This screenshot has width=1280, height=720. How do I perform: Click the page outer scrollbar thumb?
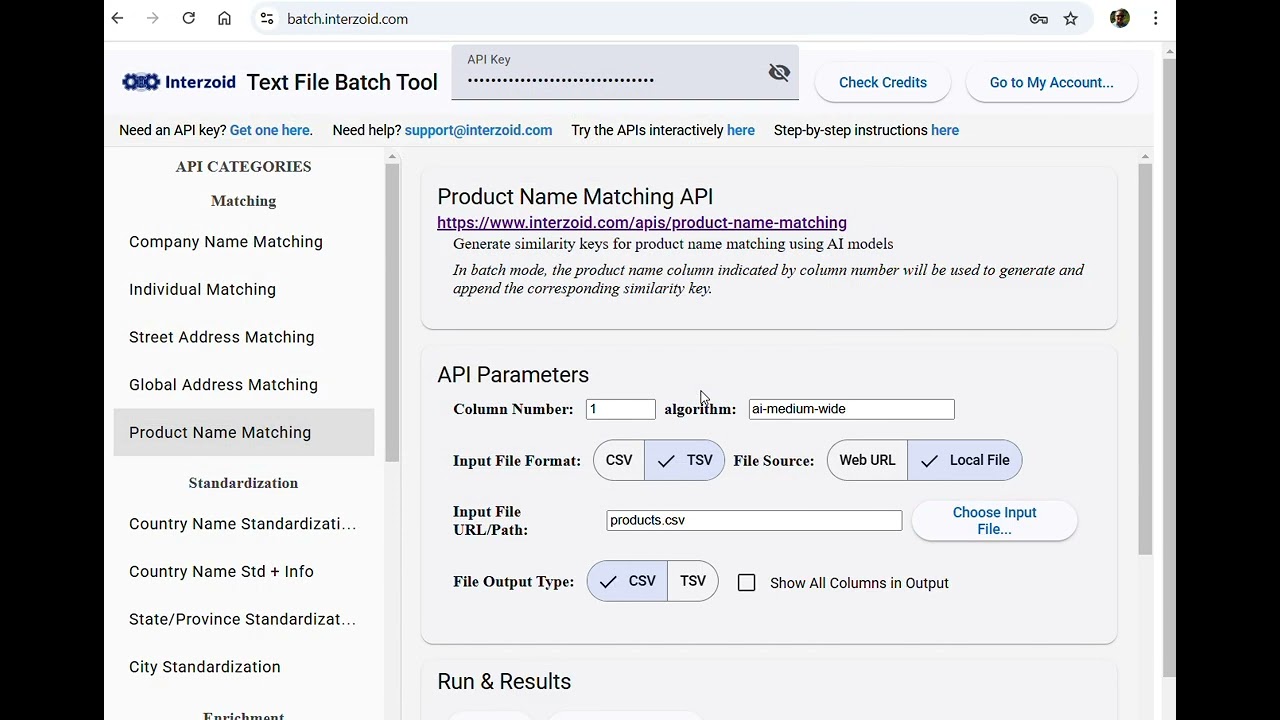point(1169,368)
